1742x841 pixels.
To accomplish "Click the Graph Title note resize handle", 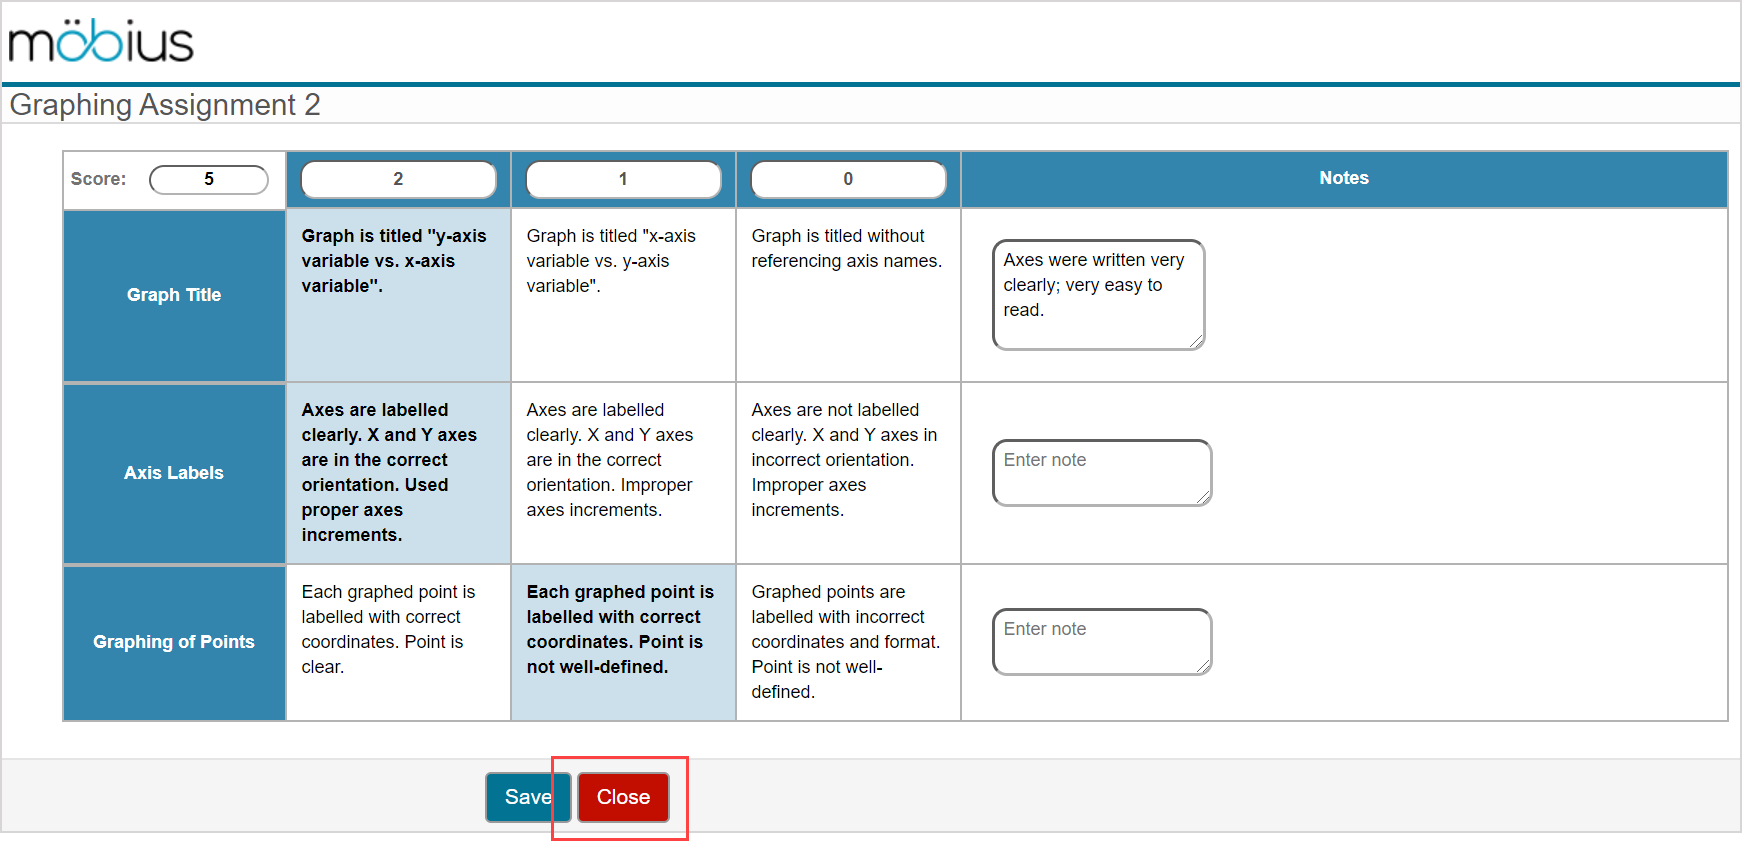I will pos(1196,342).
